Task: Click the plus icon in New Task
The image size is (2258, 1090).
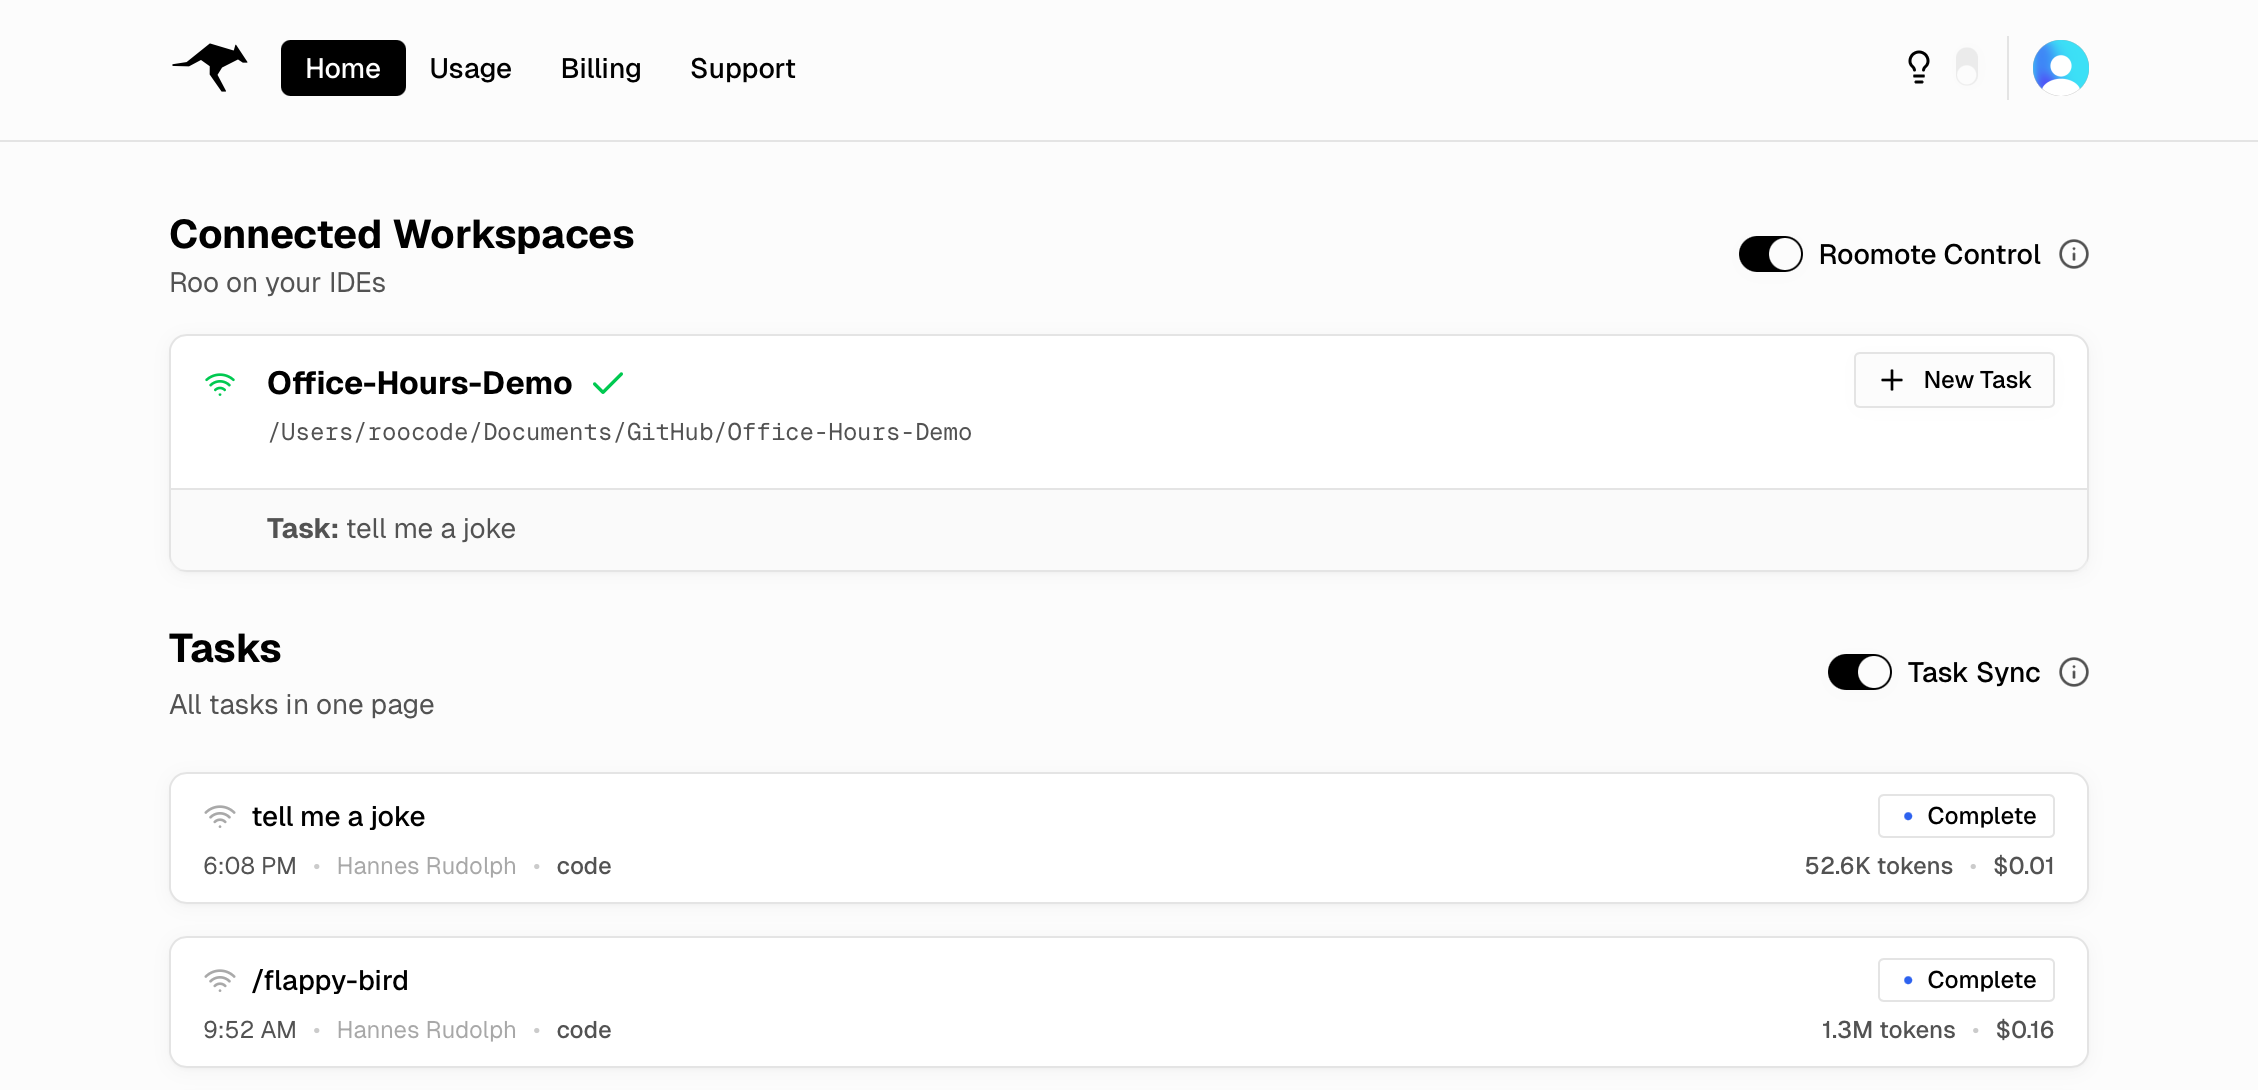Action: (1893, 380)
